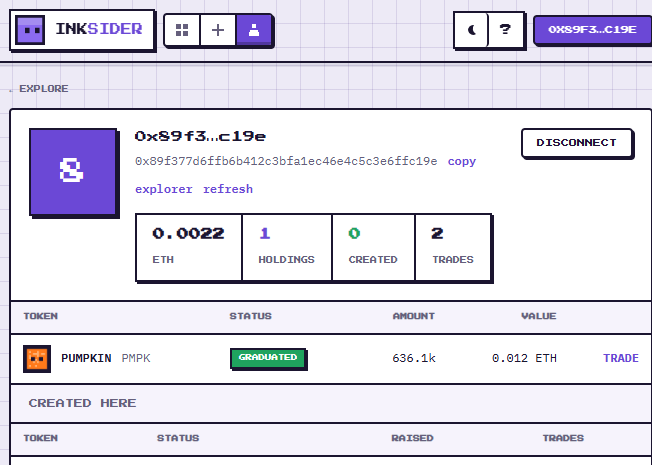This screenshot has width=652, height=465.
Task: Click the GRADUATED status badge
Action: (x=268, y=358)
